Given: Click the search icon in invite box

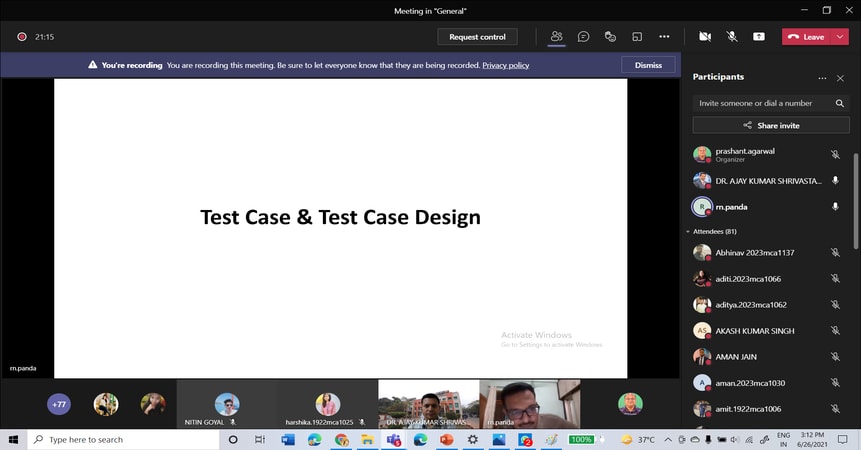Looking at the screenshot, I should 840,103.
